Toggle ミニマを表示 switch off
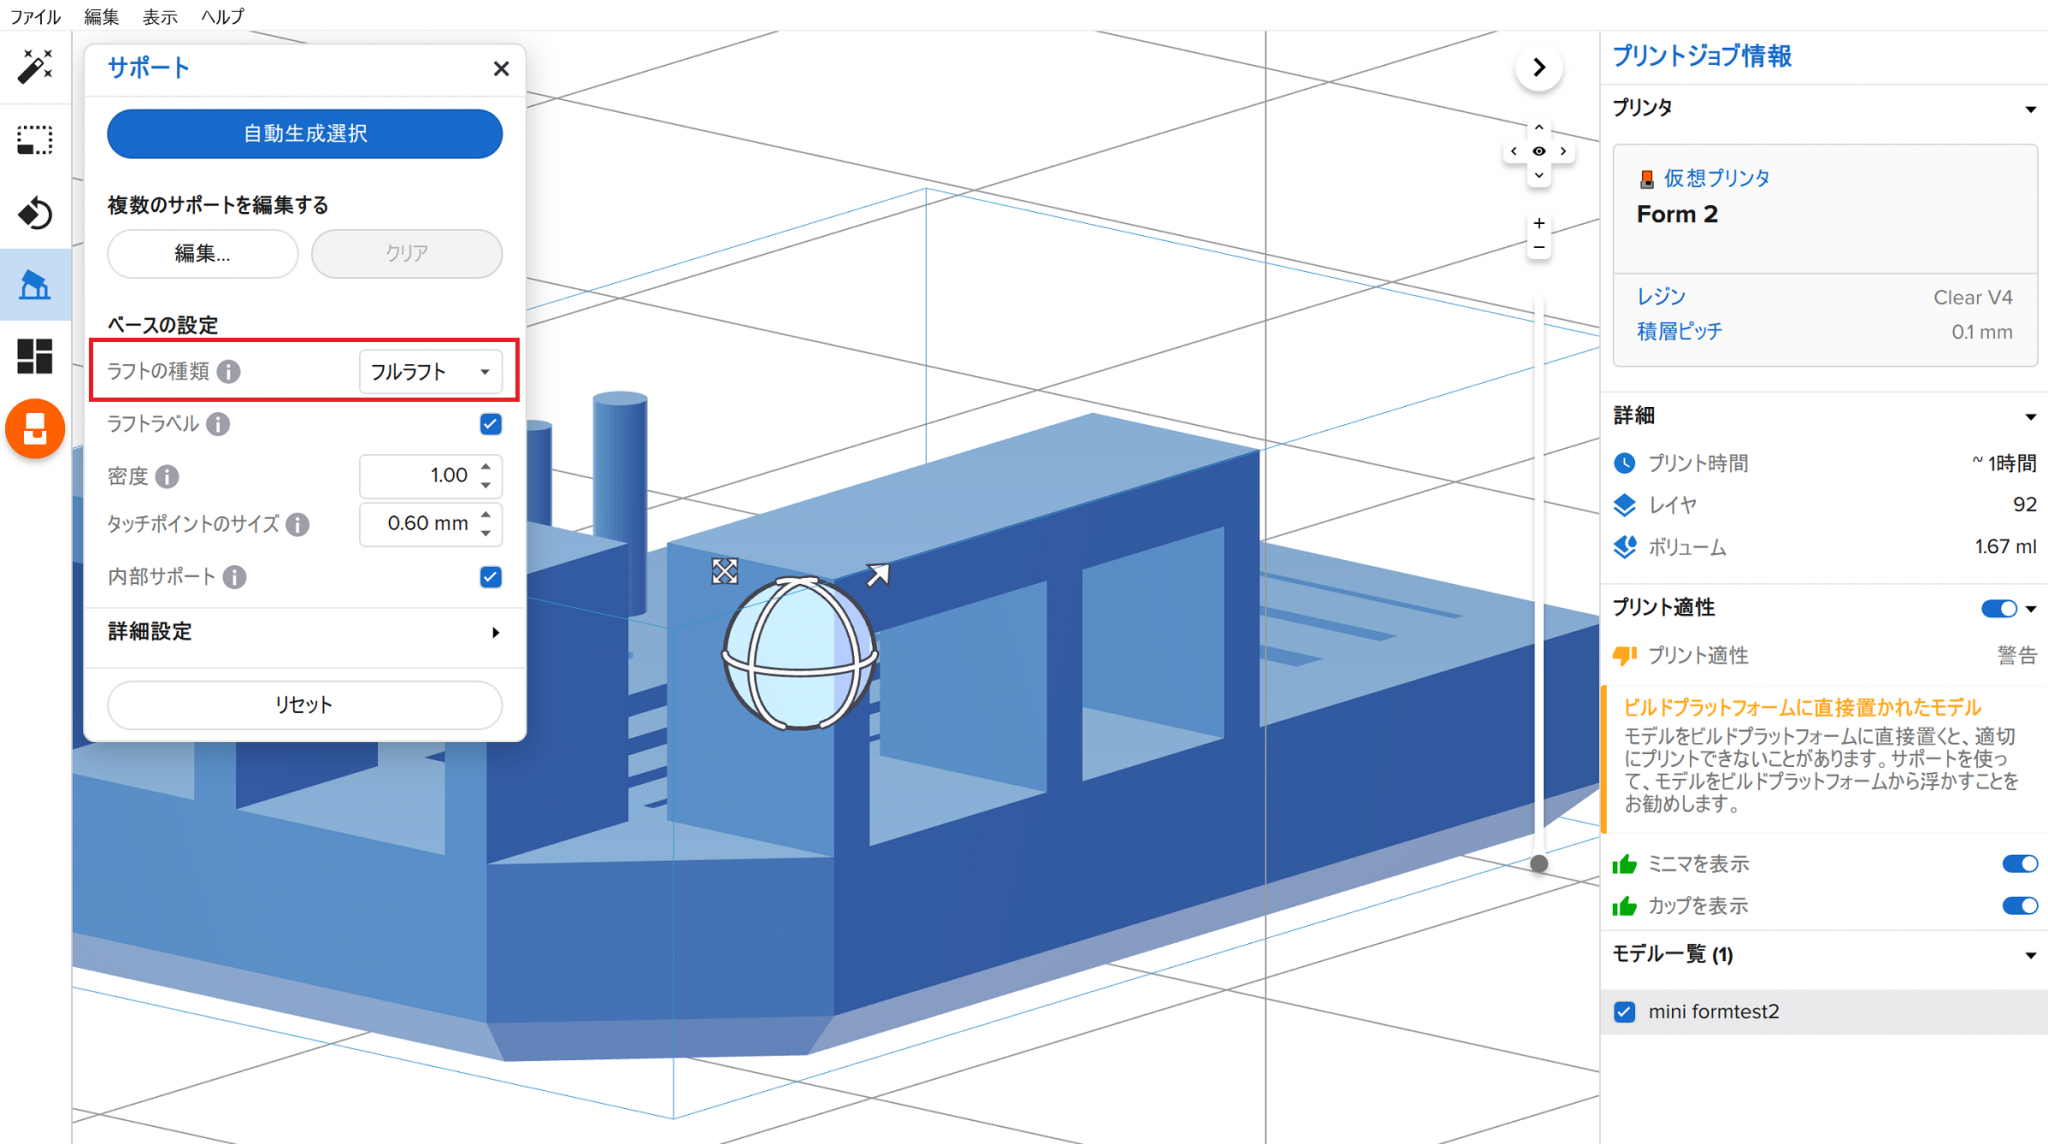 point(2019,864)
